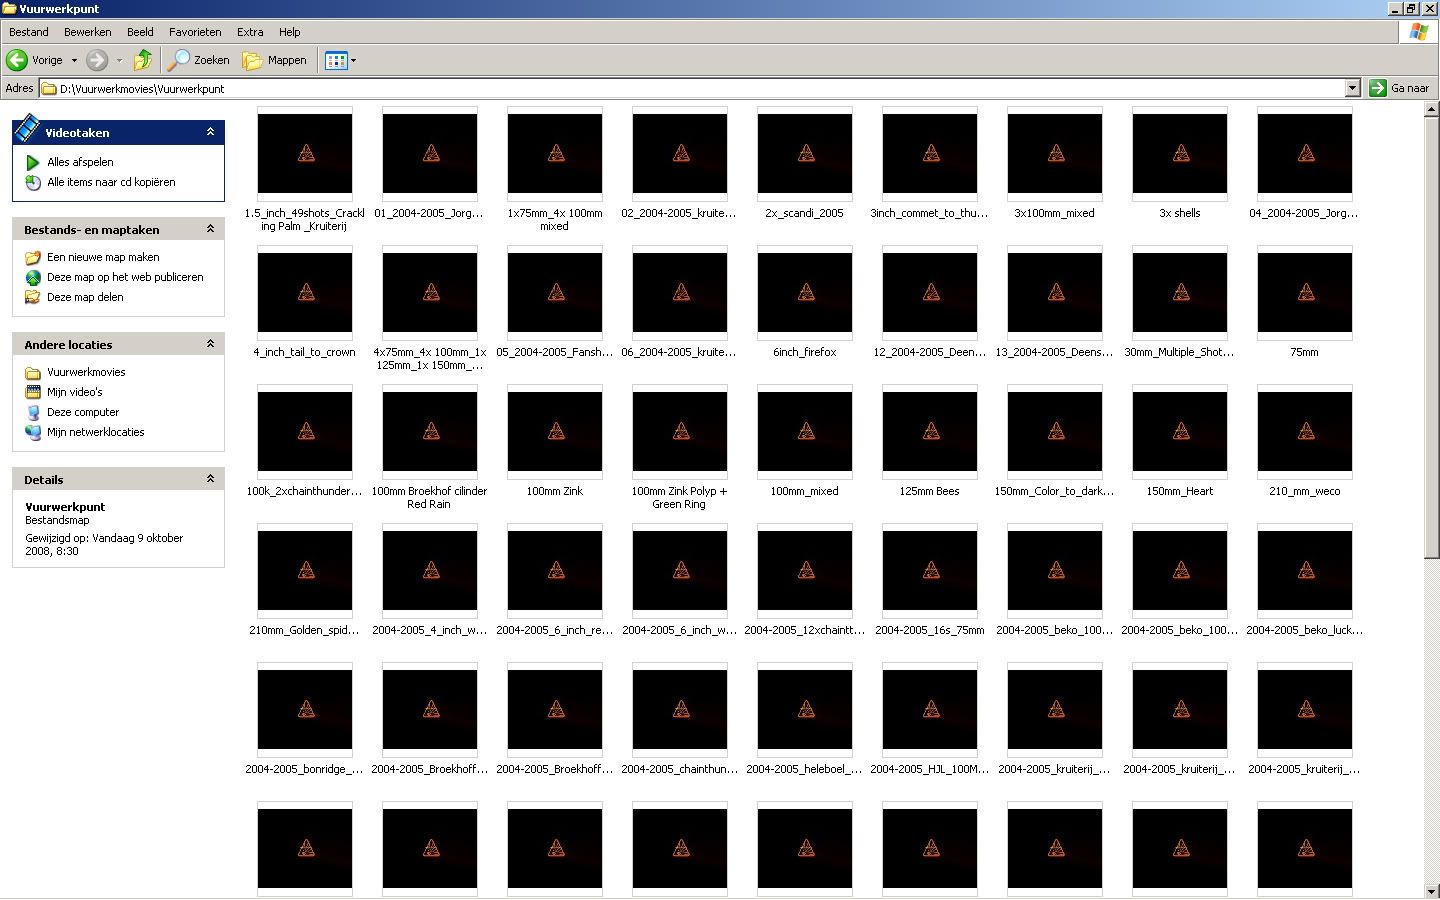Select the 100mm Zink video thumbnail
The height and width of the screenshot is (900, 1440).
pos(555,432)
